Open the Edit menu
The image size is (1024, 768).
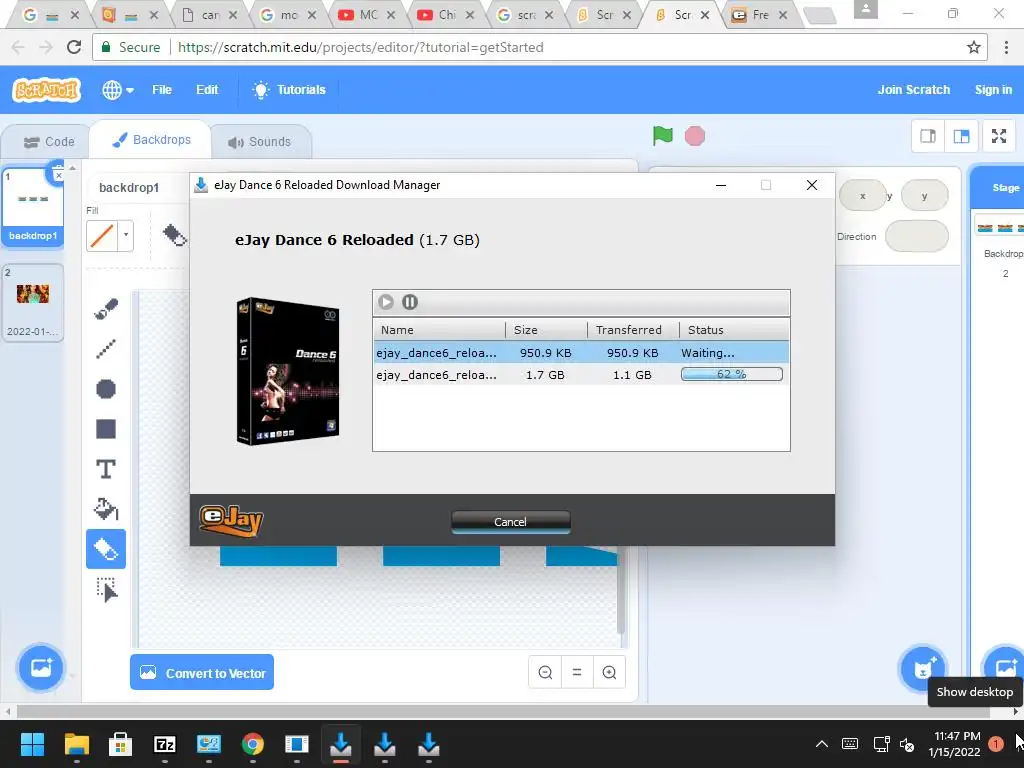[207, 90]
